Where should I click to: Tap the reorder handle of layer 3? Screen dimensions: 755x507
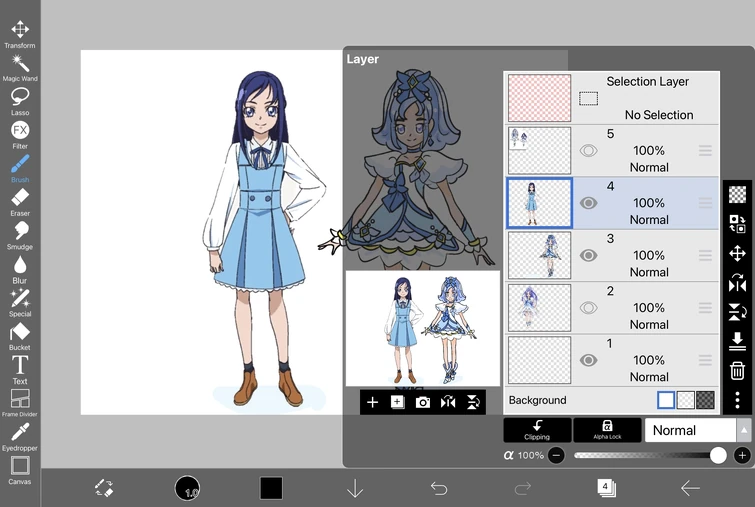point(705,255)
